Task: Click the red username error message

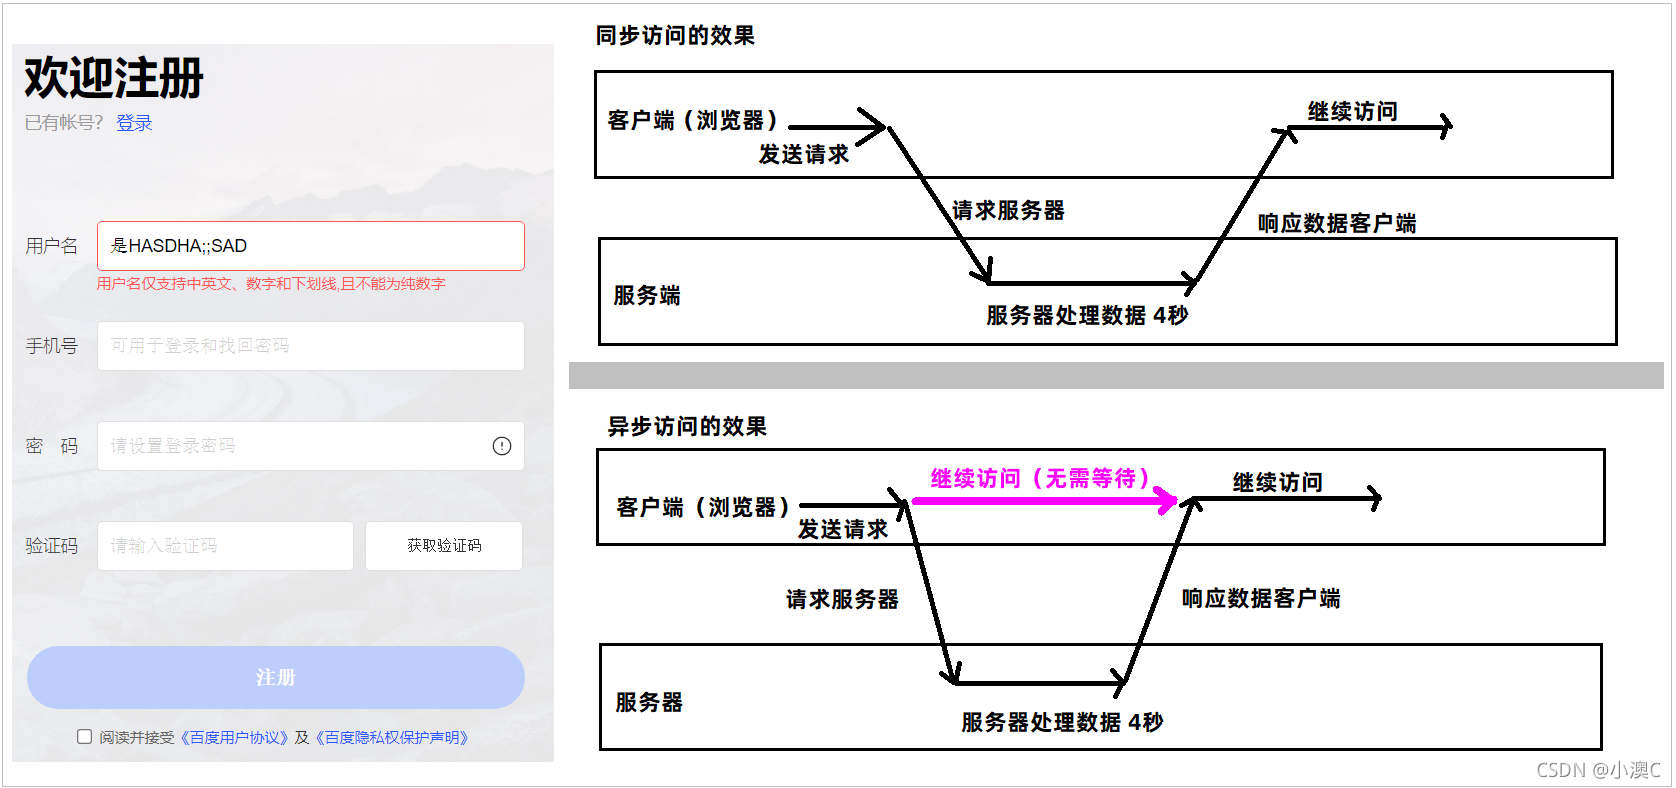Action: (271, 284)
